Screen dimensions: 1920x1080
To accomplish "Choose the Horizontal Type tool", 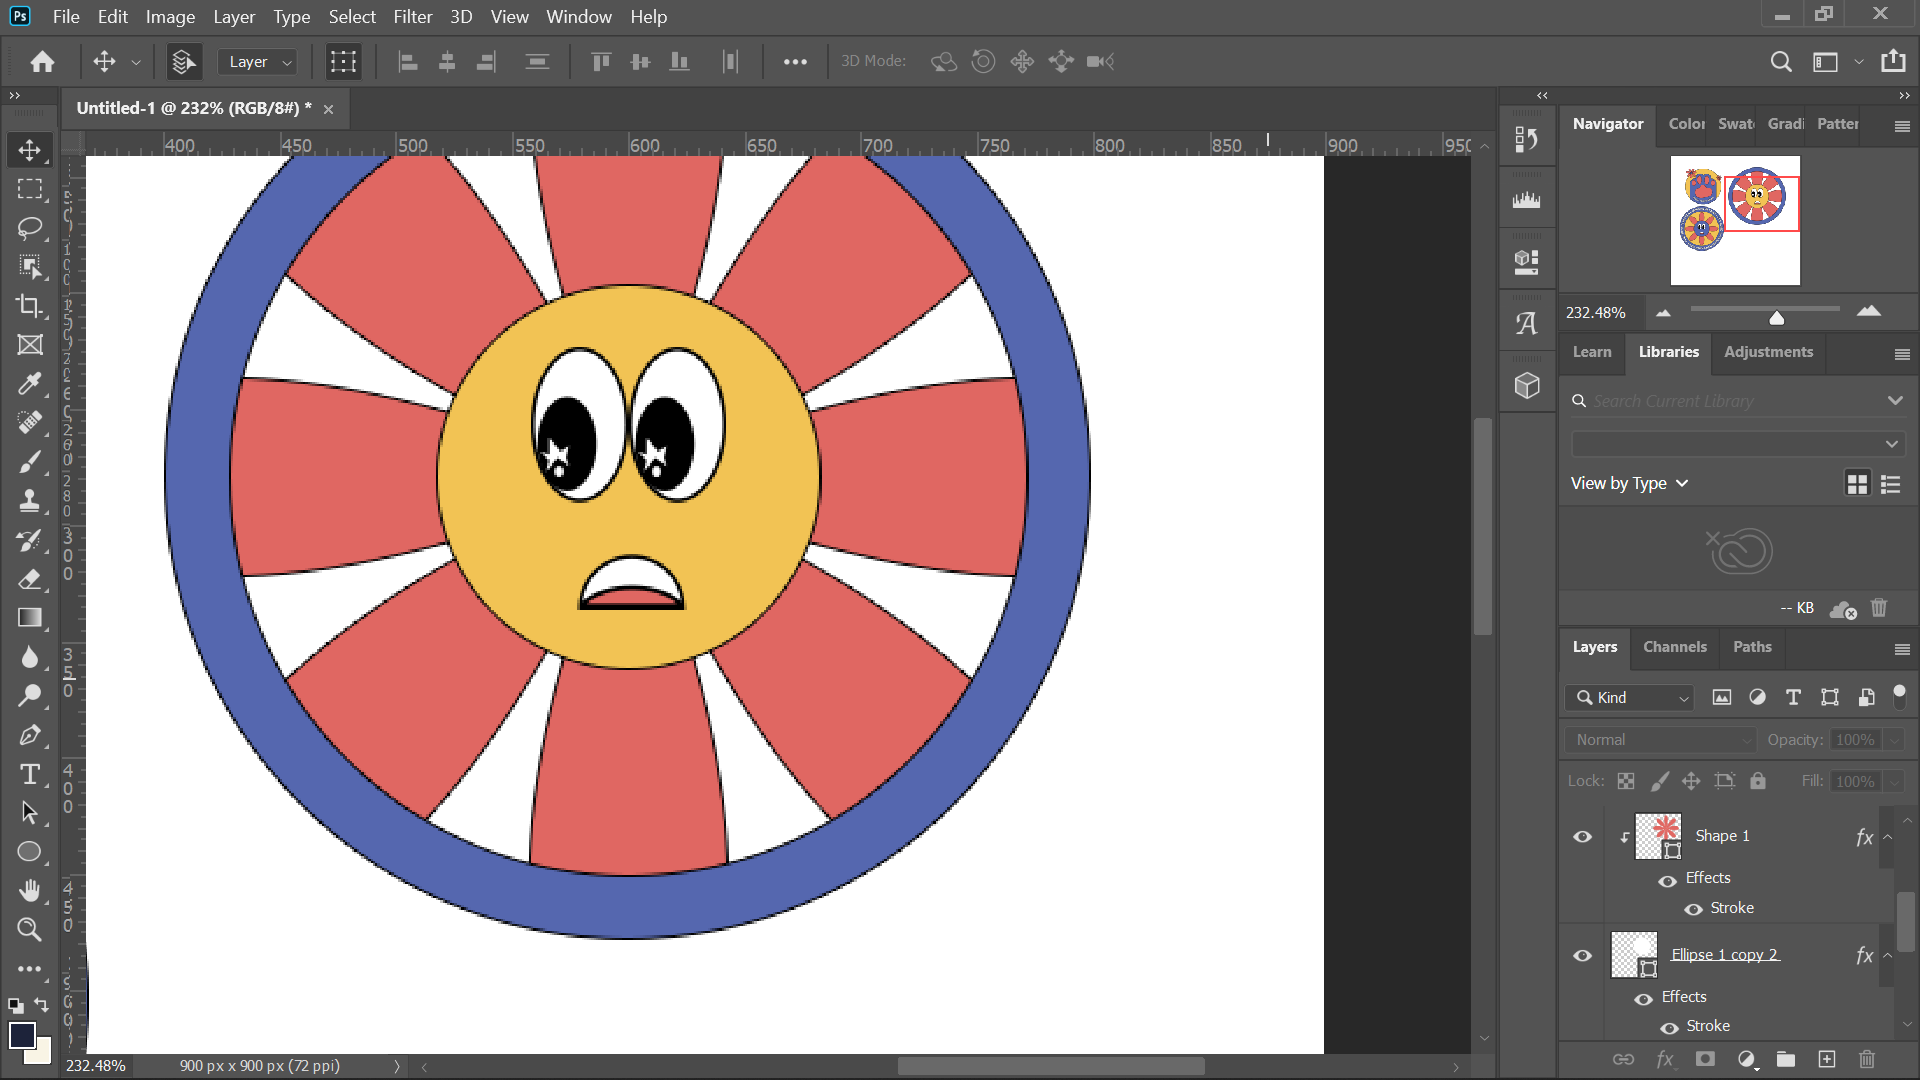I will (29, 773).
